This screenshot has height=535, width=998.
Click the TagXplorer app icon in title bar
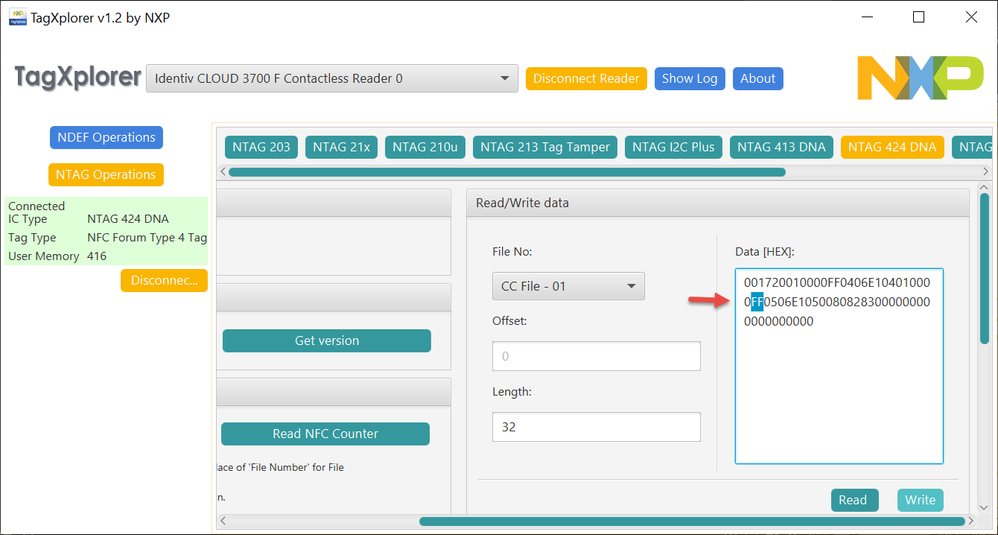click(18, 17)
